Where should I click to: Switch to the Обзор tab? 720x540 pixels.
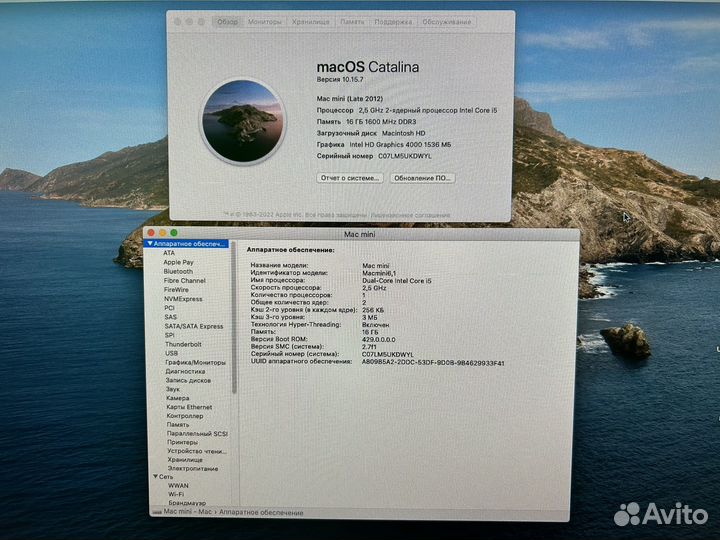[227, 22]
